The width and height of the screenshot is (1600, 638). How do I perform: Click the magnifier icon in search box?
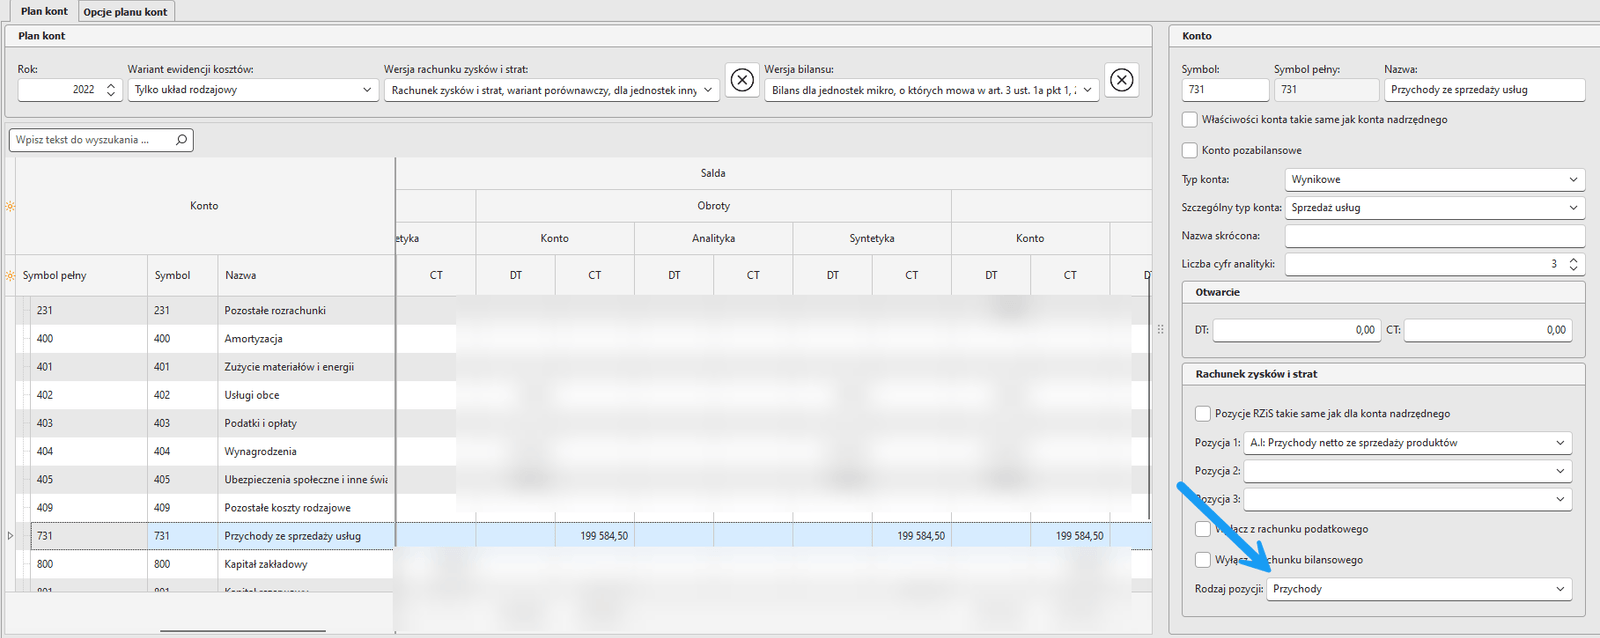point(181,140)
